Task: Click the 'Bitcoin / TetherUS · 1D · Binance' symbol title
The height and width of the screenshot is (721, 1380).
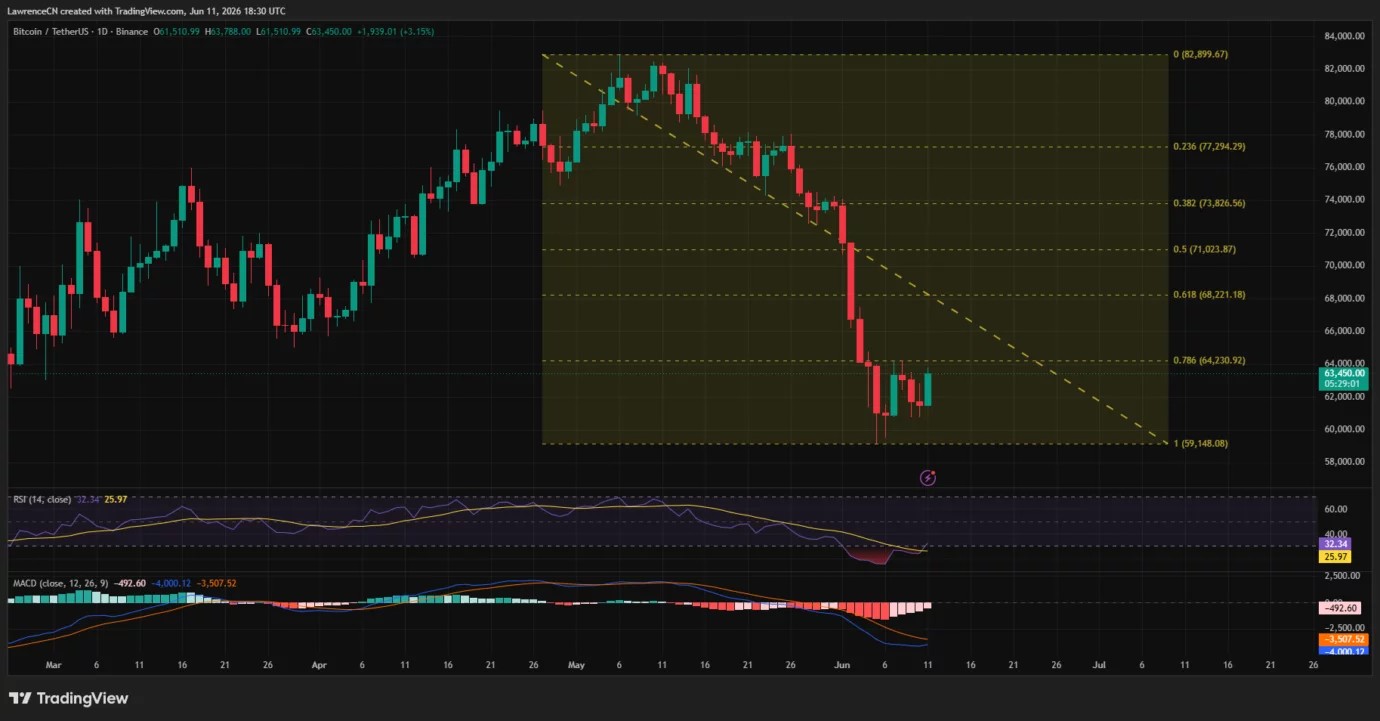Action: 79,32
